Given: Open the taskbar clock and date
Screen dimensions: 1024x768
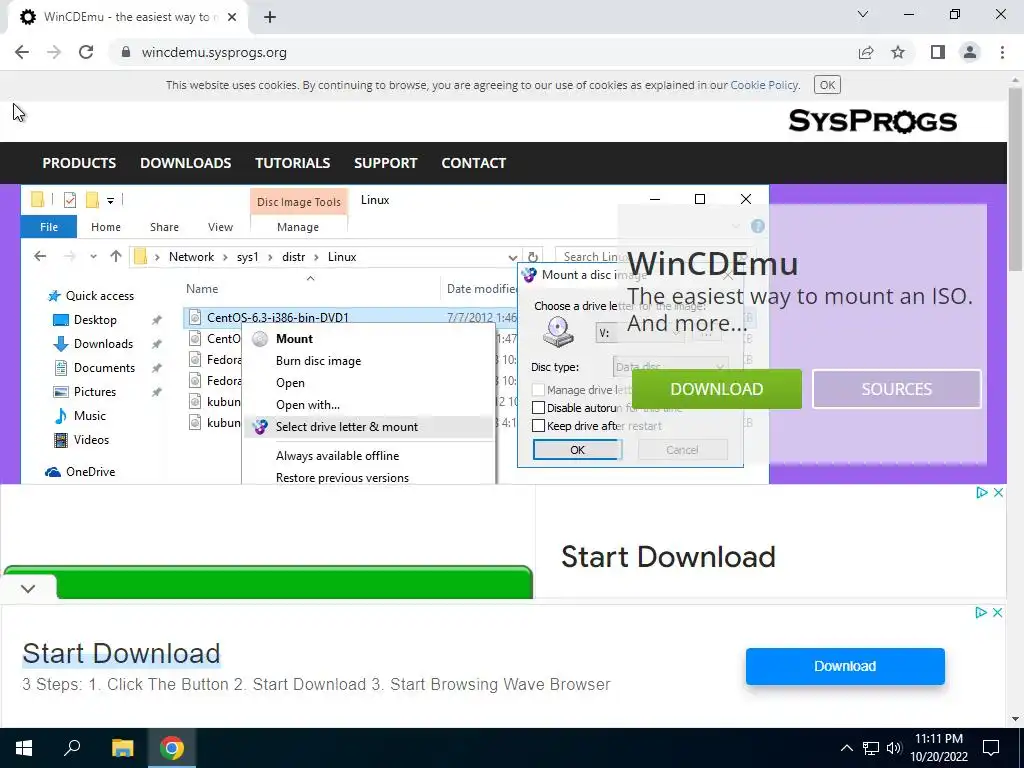Looking at the screenshot, I should [938, 748].
